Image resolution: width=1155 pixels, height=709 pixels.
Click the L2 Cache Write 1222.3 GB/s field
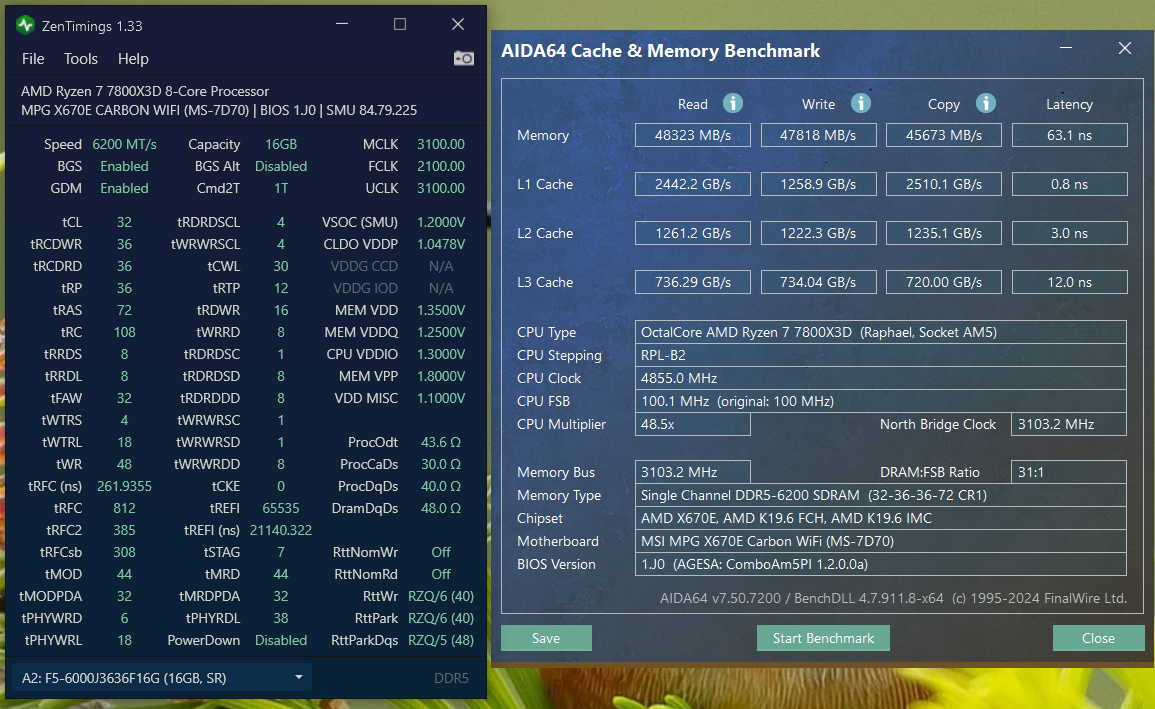(x=818, y=233)
